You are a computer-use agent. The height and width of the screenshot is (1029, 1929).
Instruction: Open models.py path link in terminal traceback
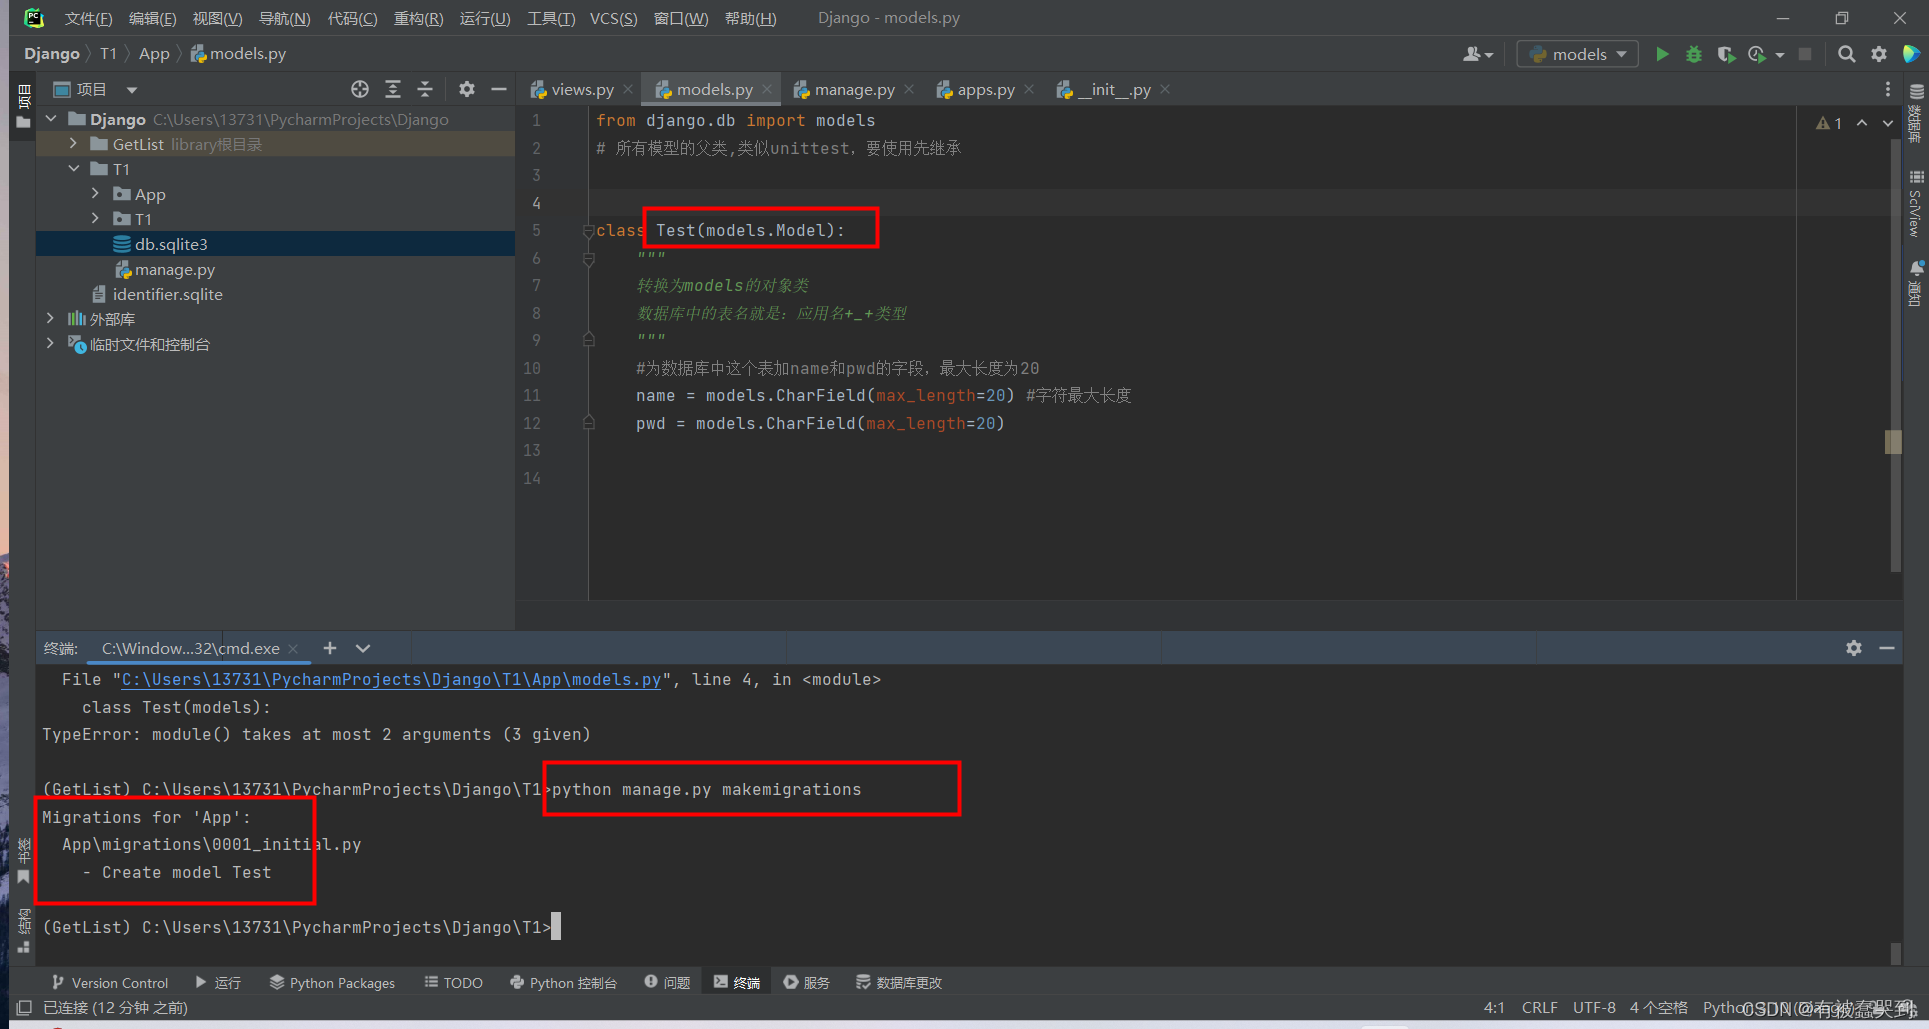391,680
